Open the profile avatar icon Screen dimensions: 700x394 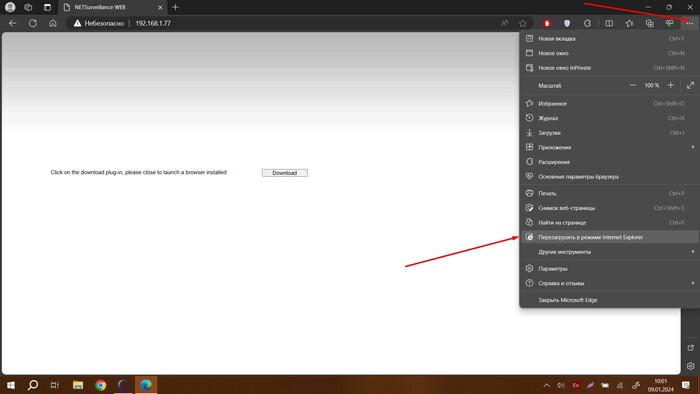pyautogui.click(x=10, y=7)
